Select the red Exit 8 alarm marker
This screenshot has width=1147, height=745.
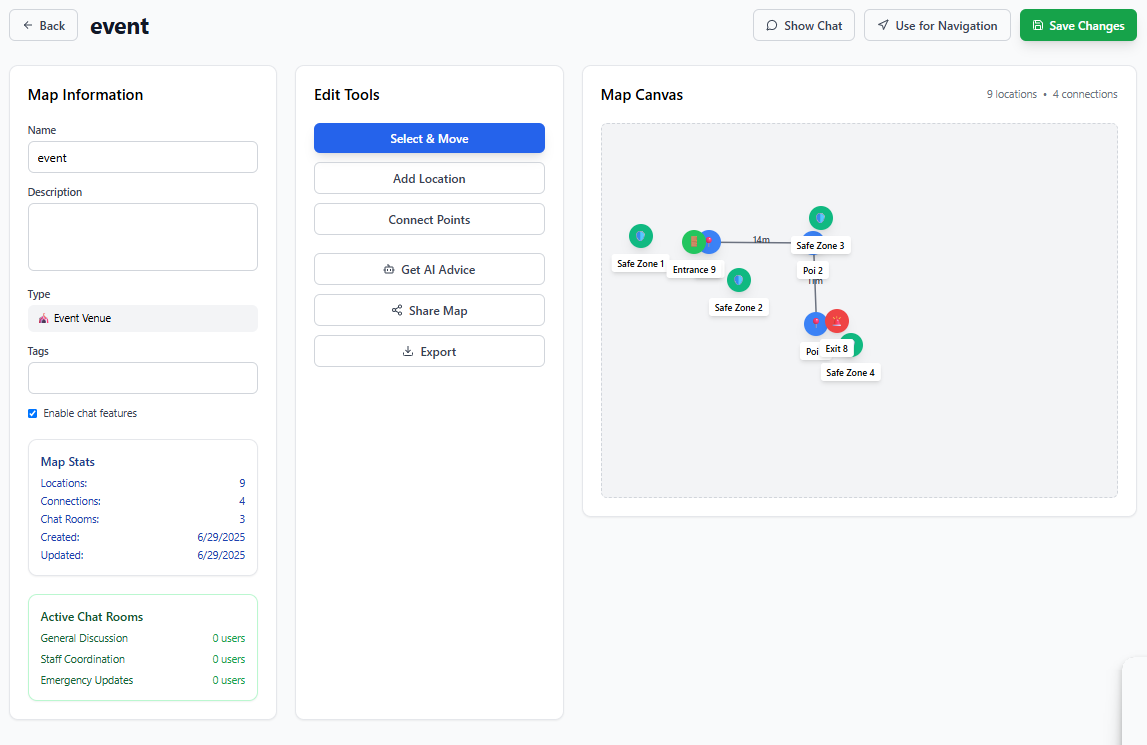click(x=836, y=322)
